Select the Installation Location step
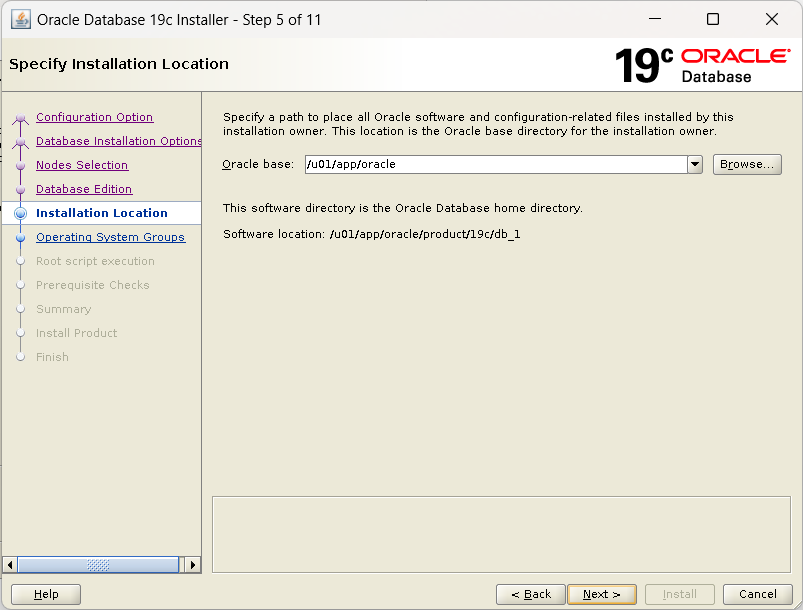Viewport: 803px width, 610px height. [101, 213]
